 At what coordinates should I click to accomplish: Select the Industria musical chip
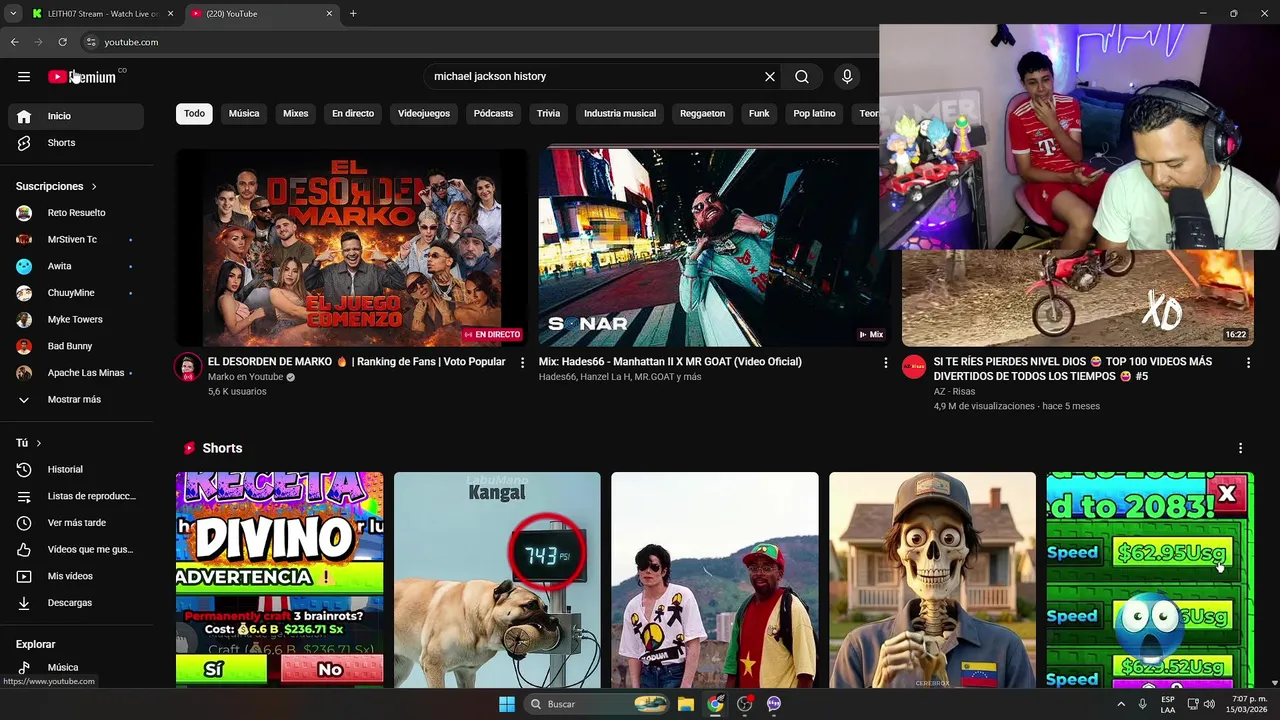coord(620,114)
